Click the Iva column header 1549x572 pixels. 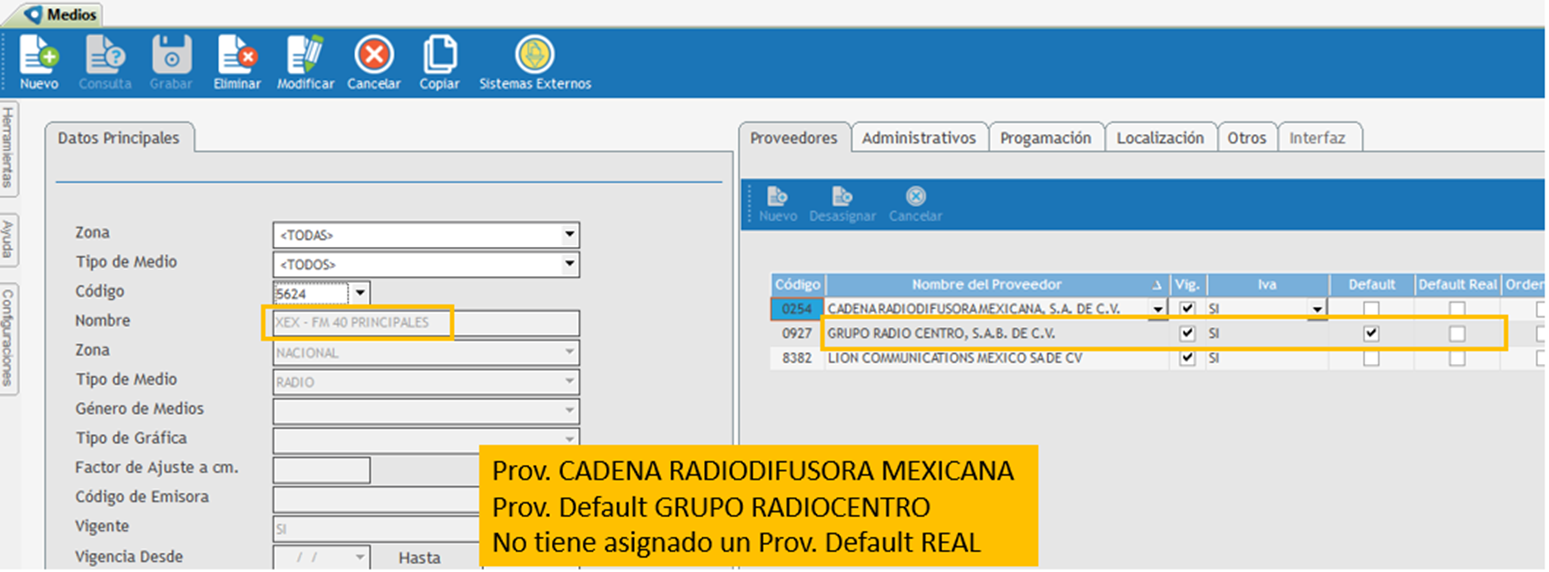(x=1267, y=285)
